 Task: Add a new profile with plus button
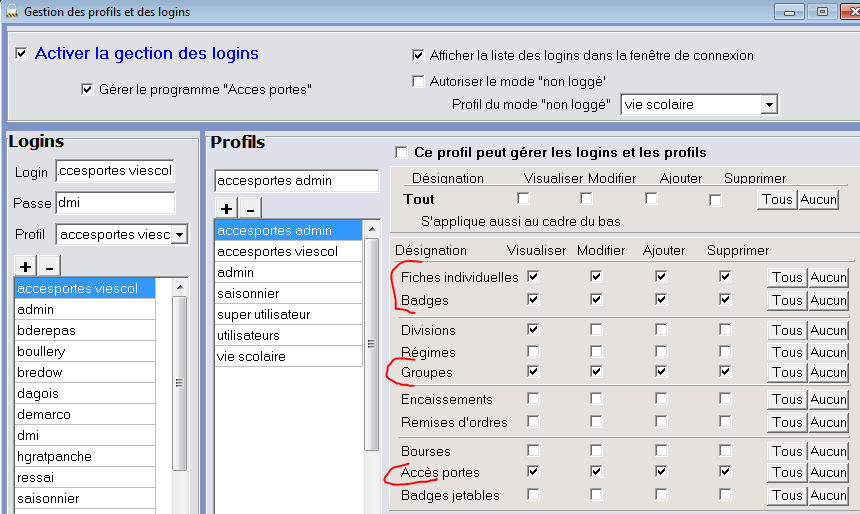(x=227, y=208)
